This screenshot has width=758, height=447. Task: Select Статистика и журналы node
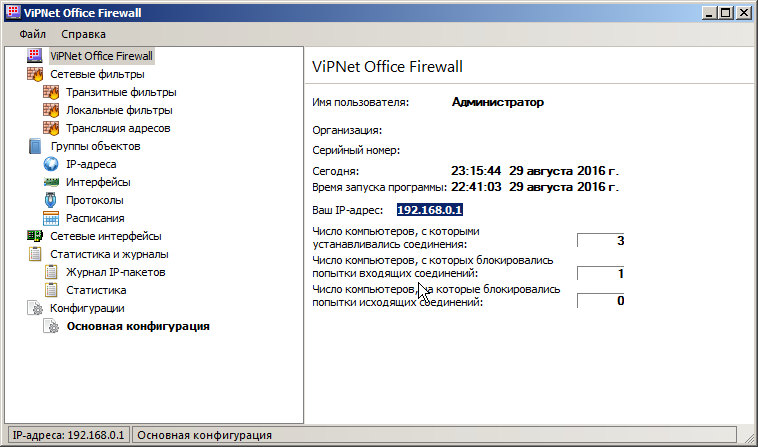tap(109, 254)
